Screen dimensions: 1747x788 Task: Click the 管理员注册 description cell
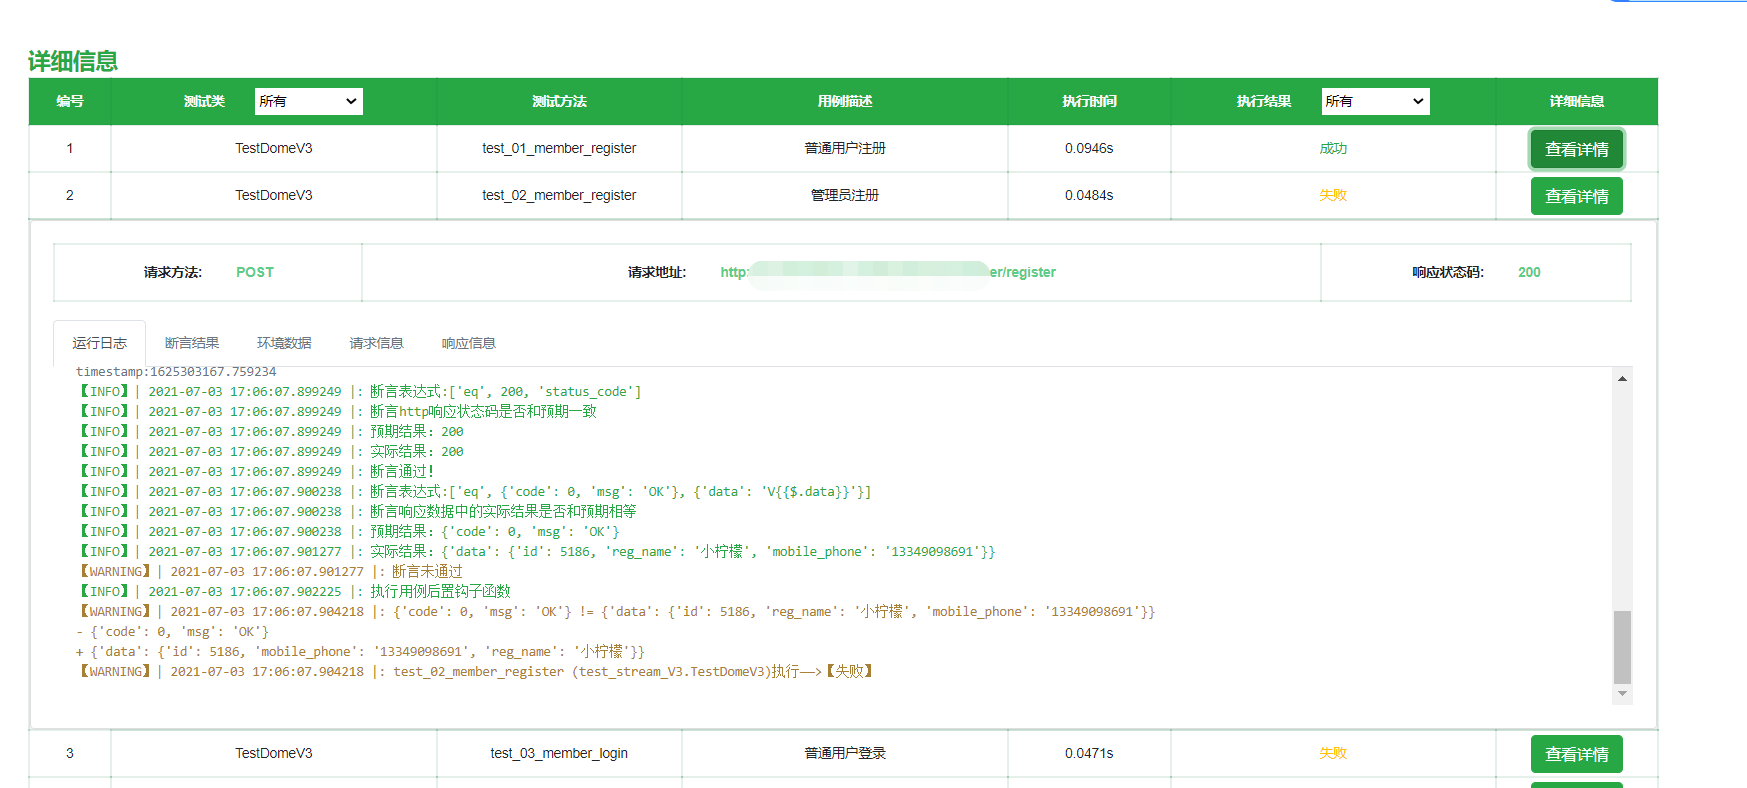pos(845,195)
